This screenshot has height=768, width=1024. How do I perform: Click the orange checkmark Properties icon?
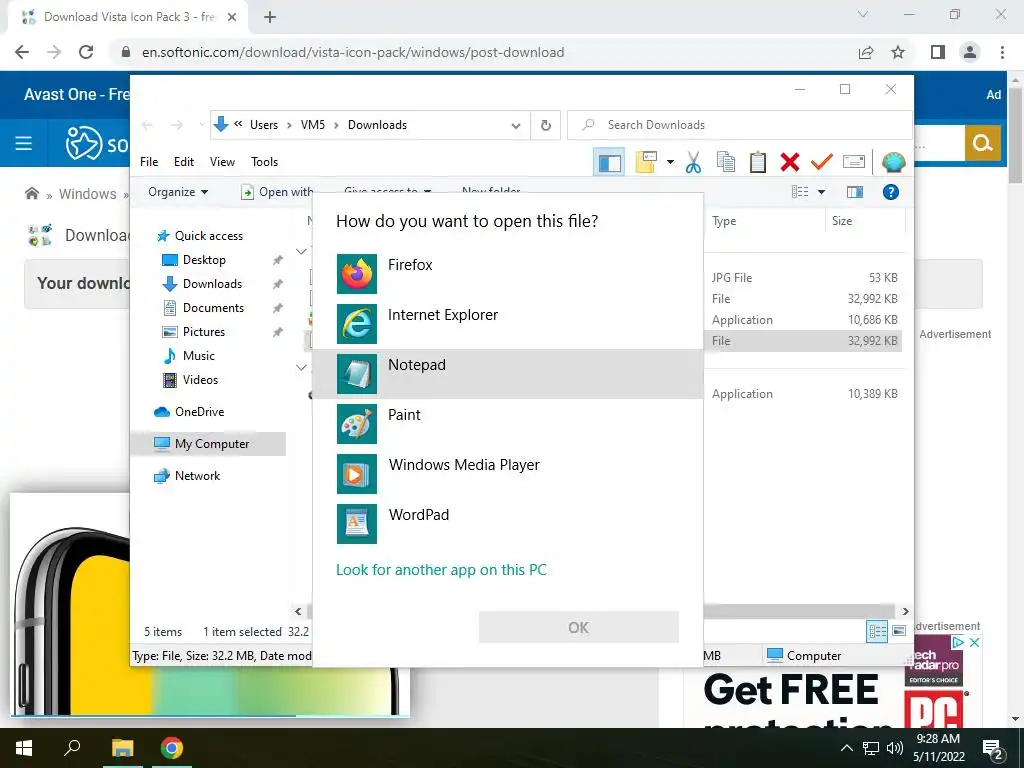coord(822,161)
